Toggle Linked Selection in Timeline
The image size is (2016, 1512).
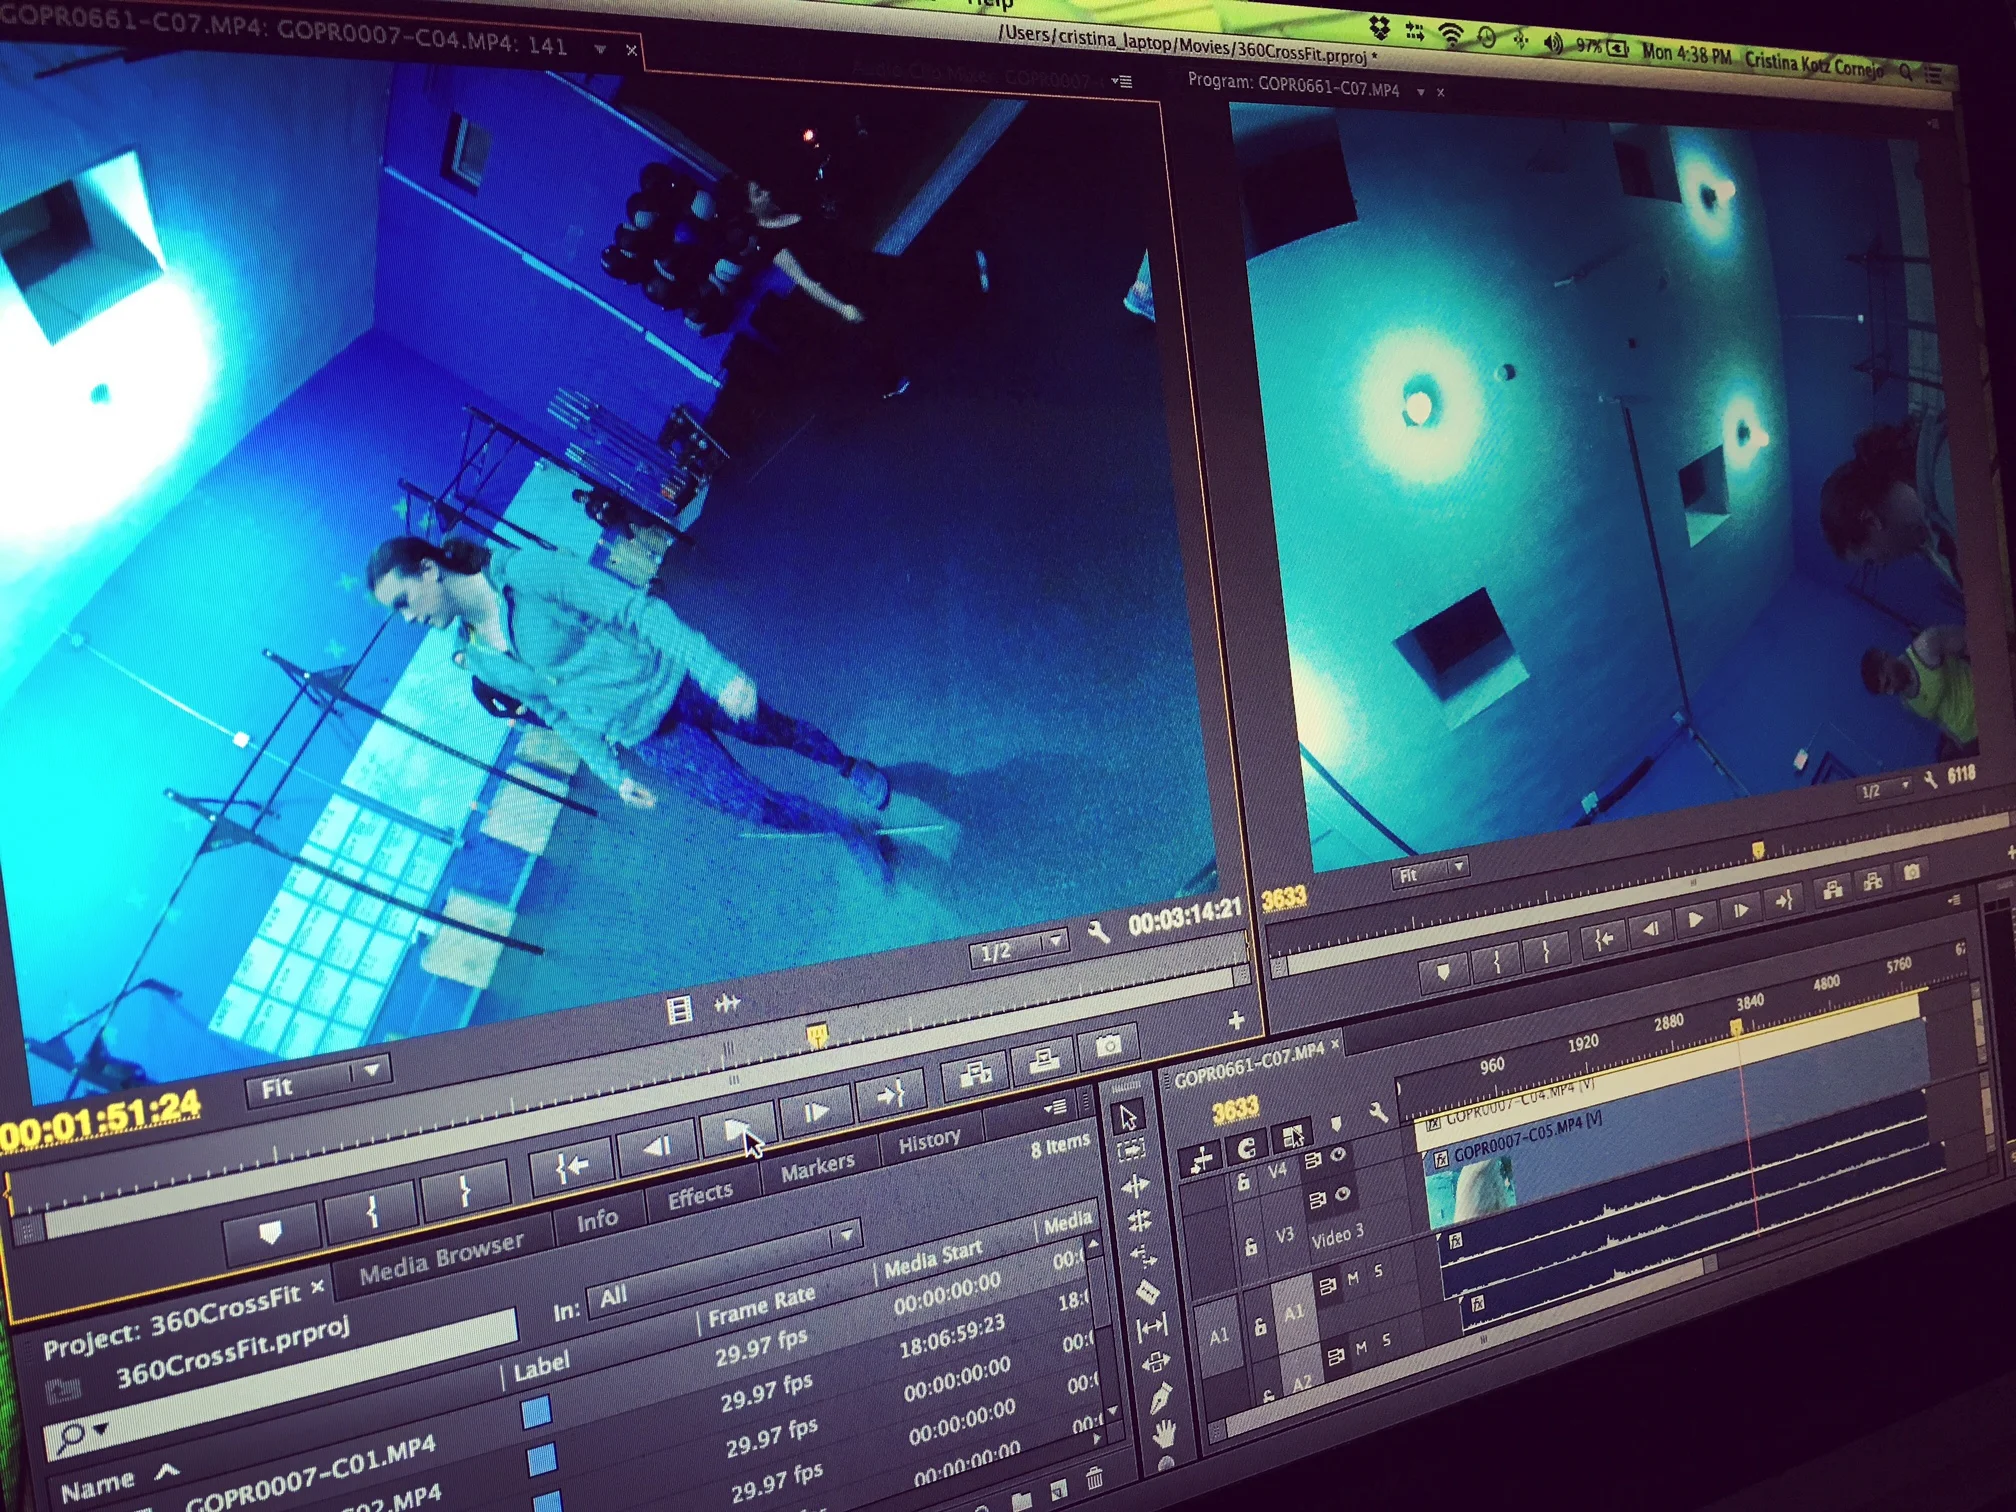click(x=1292, y=1137)
